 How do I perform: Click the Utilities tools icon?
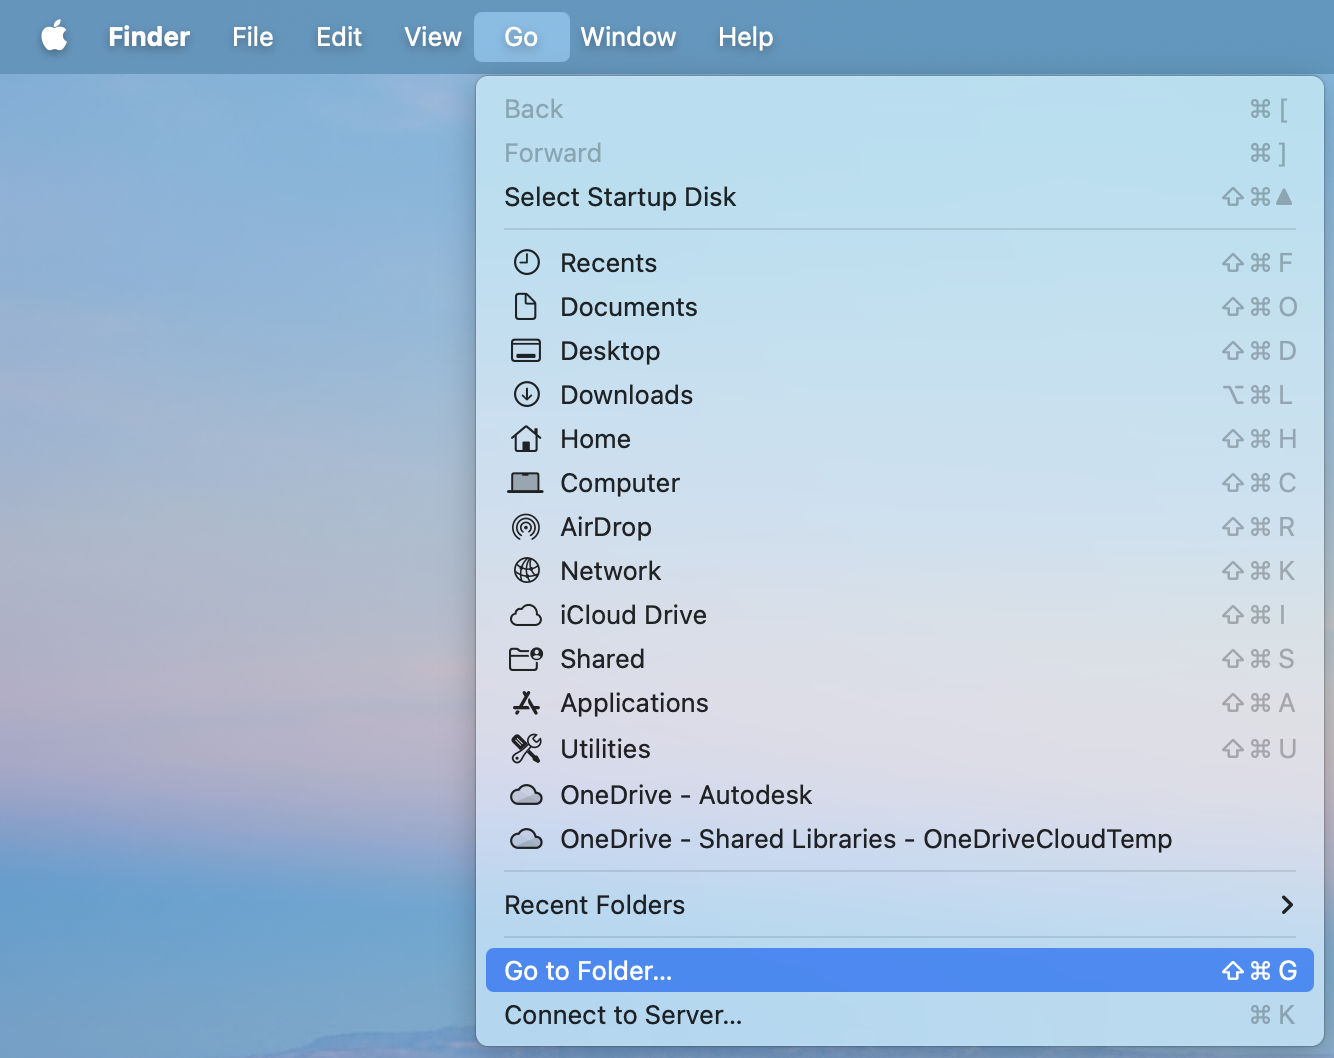[x=526, y=748]
